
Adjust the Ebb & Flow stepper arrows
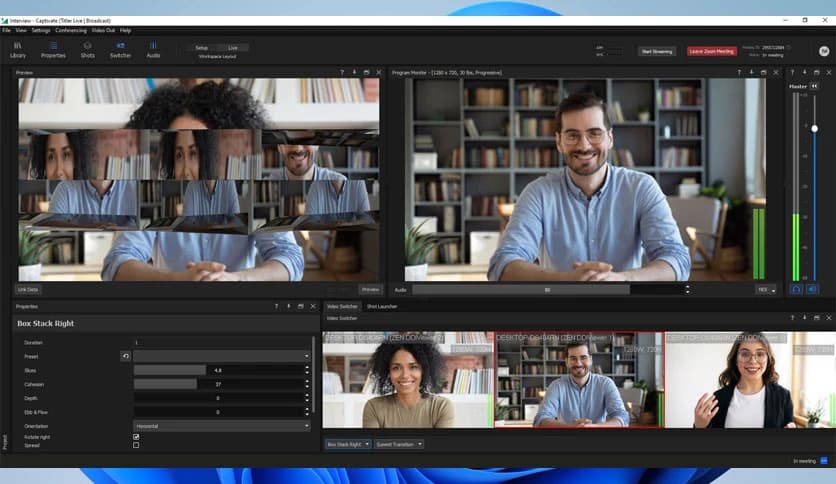pyautogui.click(x=307, y=412)
